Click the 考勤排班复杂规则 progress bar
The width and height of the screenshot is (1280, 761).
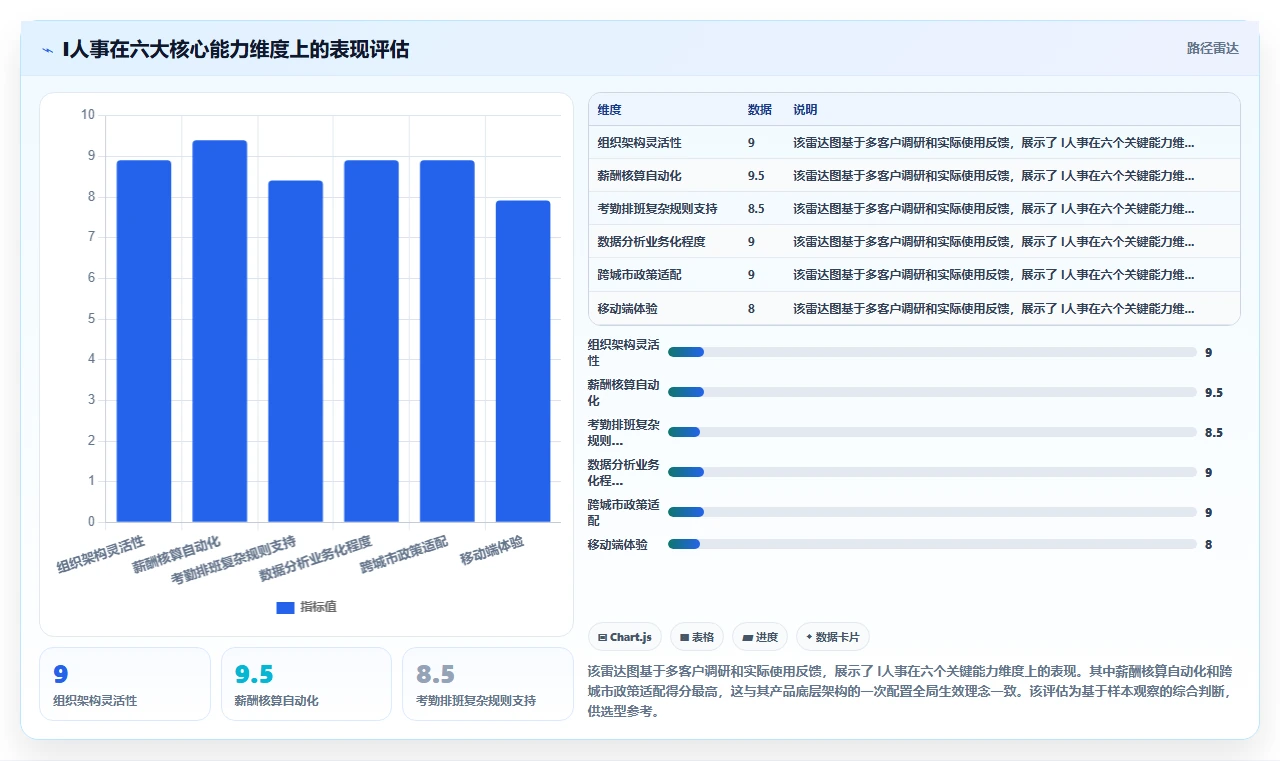[932, 432]
